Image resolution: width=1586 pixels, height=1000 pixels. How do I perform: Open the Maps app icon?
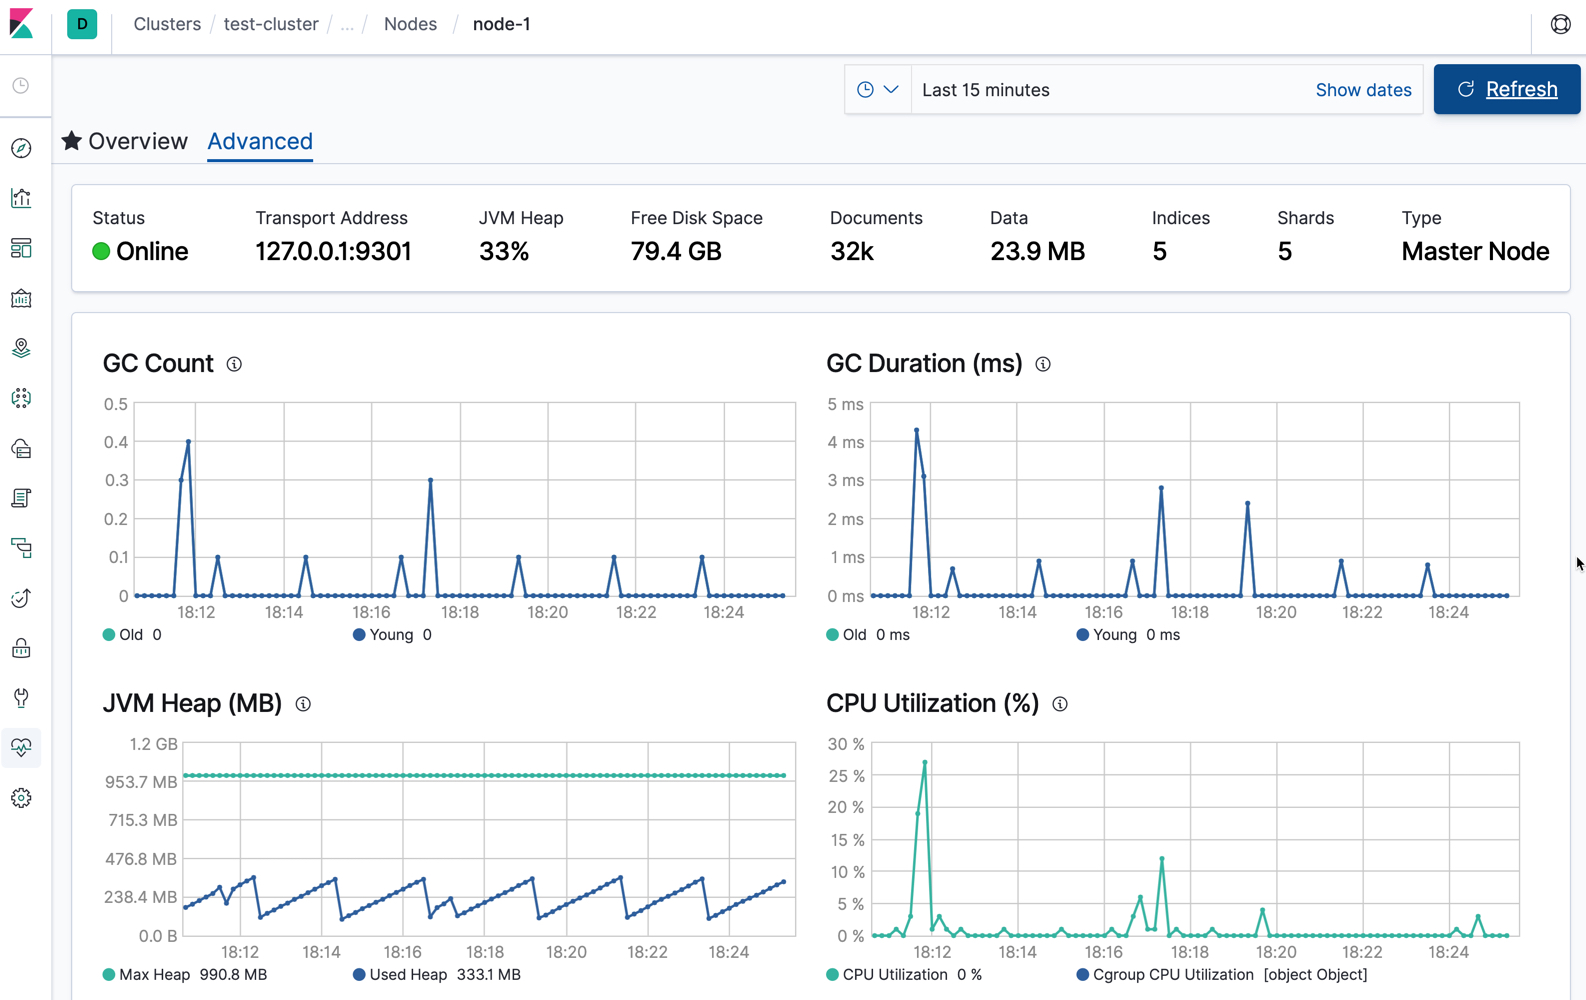[x=21, y=348]
